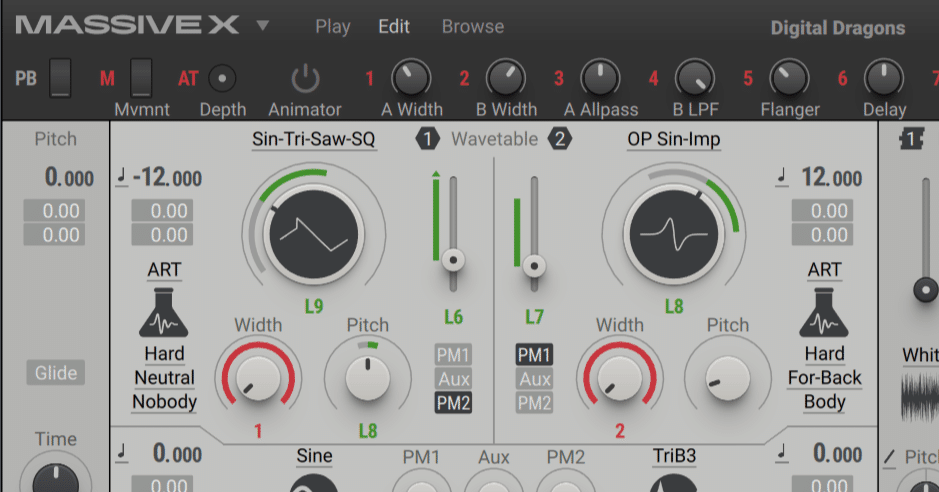Click macro knob 6 Delay

pos(885,78)
